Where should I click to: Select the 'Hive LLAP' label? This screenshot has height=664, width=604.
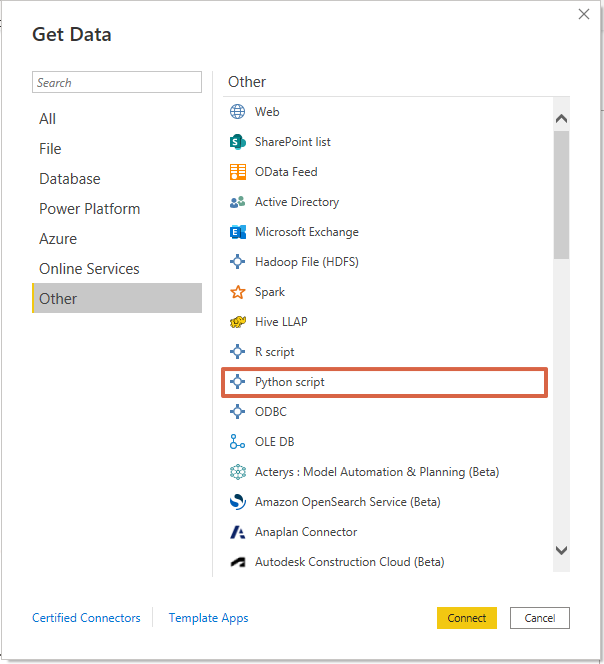point(281,322)
